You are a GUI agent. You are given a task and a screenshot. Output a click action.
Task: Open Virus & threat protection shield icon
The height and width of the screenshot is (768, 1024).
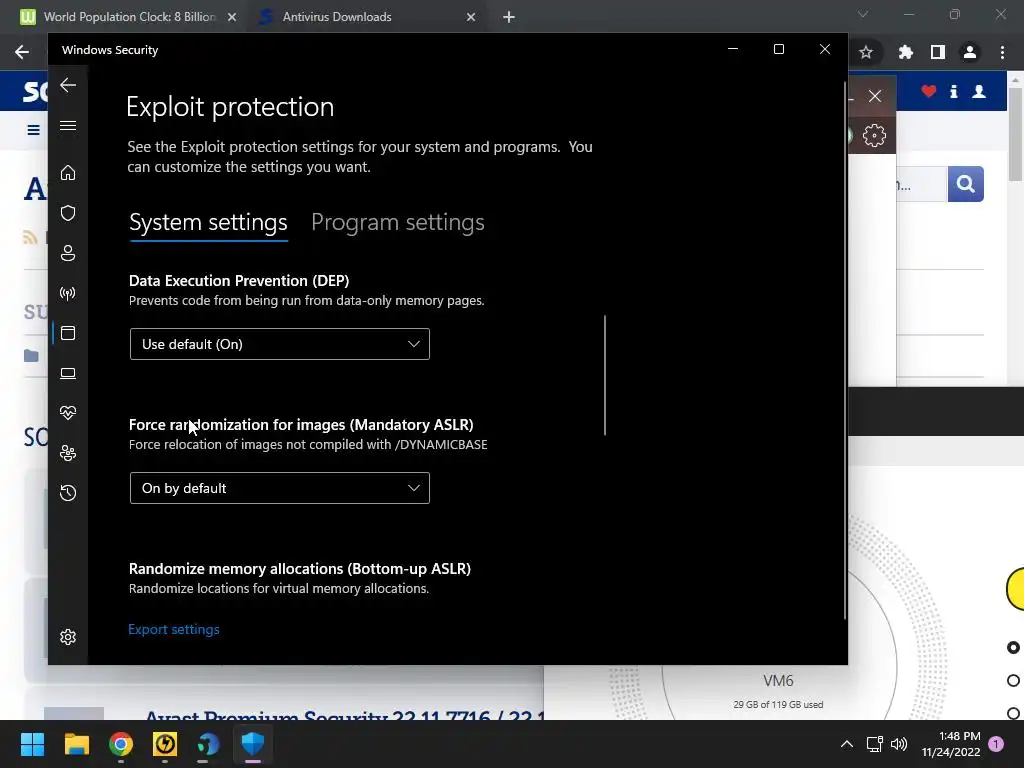[x=68, y=213]
